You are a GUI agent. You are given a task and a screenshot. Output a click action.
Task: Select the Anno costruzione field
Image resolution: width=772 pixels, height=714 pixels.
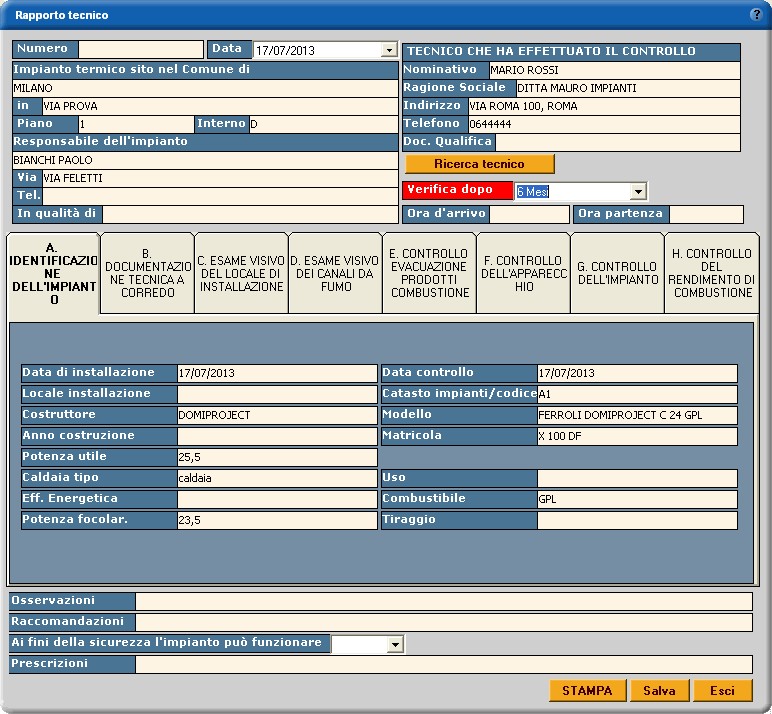tap(277, 436)
